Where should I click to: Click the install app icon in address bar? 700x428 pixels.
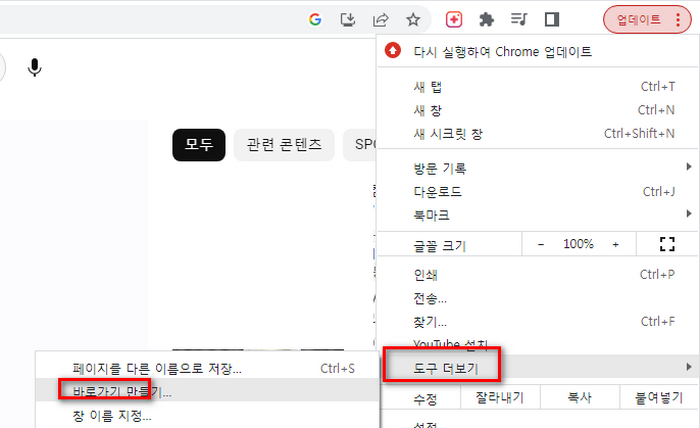coord(348,19)
